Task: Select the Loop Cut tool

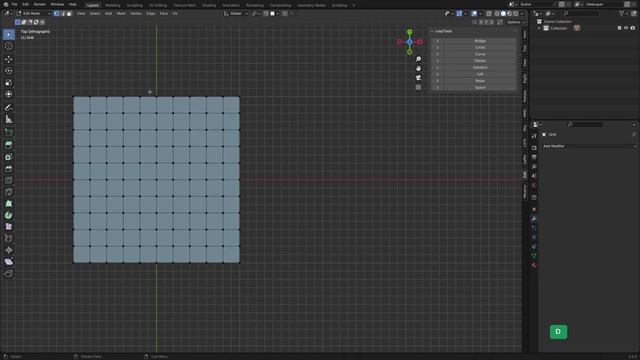Action: [9, 180]
